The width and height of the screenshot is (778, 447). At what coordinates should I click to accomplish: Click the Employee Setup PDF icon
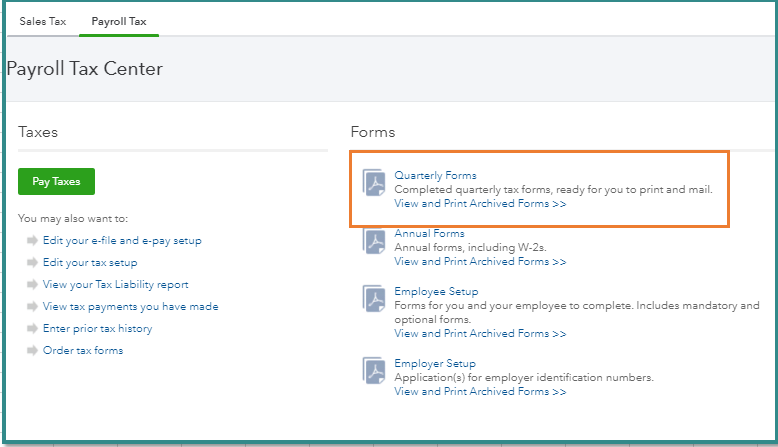point(375,299)
